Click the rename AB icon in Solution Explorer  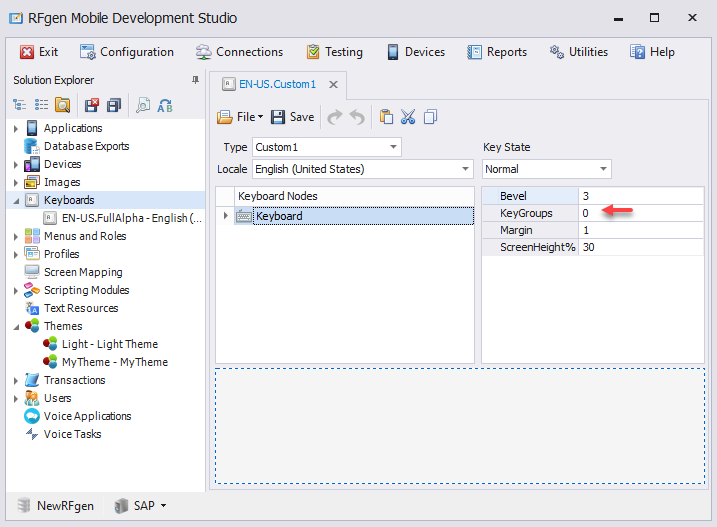(165, 104)
